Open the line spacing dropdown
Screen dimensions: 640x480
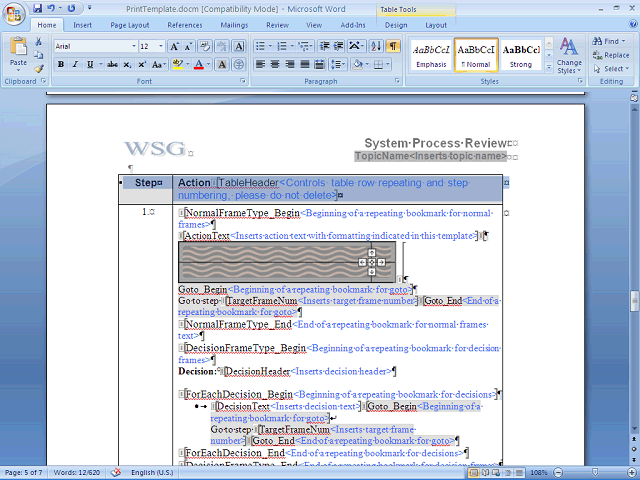click(338, 64)
